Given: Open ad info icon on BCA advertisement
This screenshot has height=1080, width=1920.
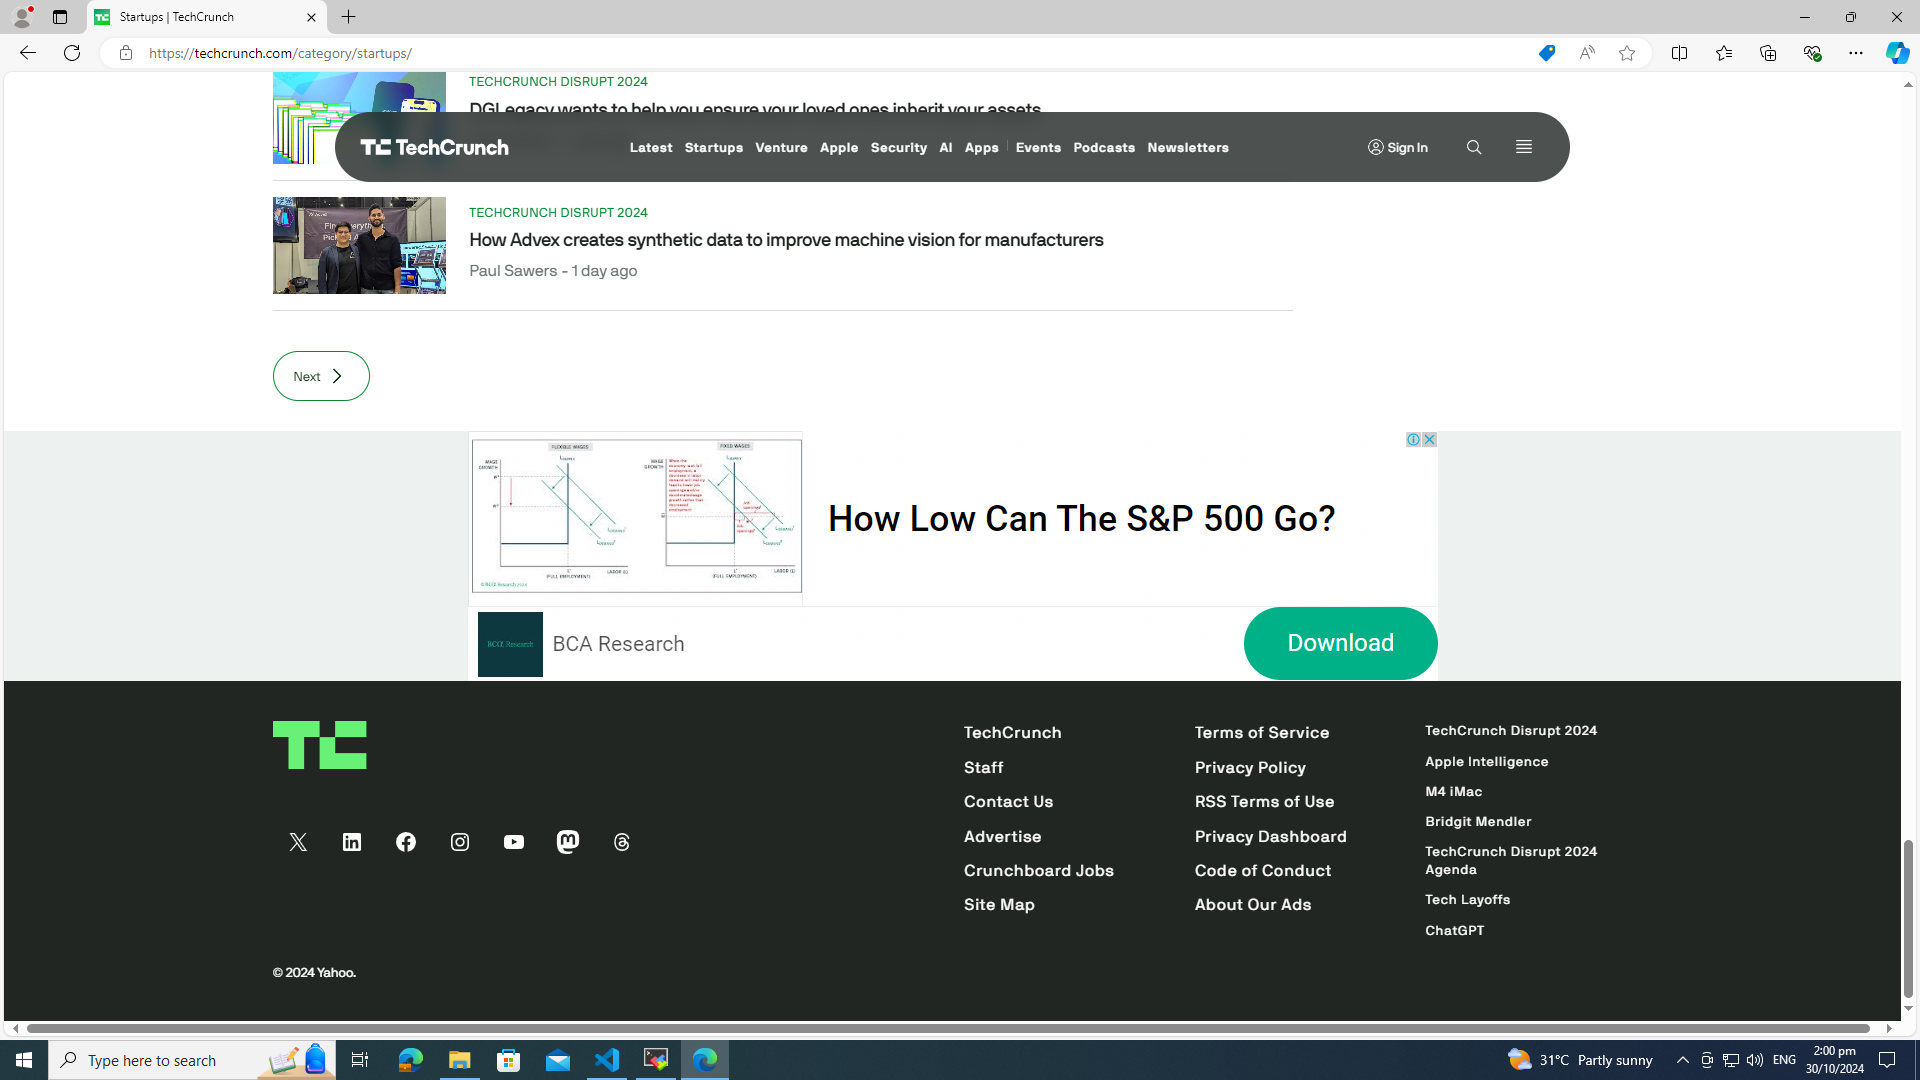Looking at the screenshot, I should tap(1413, 439).
